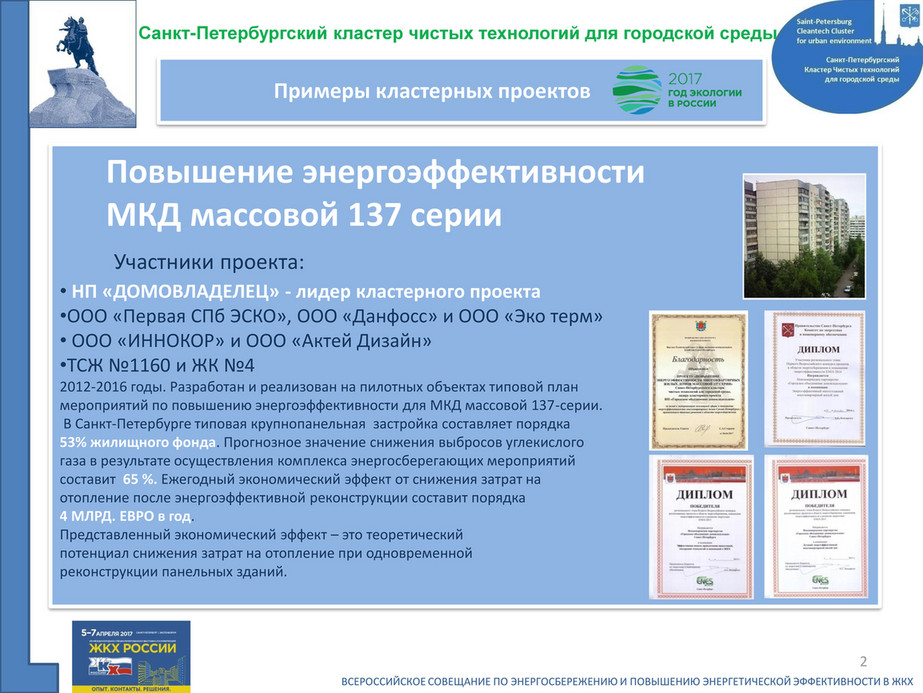Screen dimensions: 923x693
Task: Click the text "2012-2016 годы"
Action: (111, 387)
